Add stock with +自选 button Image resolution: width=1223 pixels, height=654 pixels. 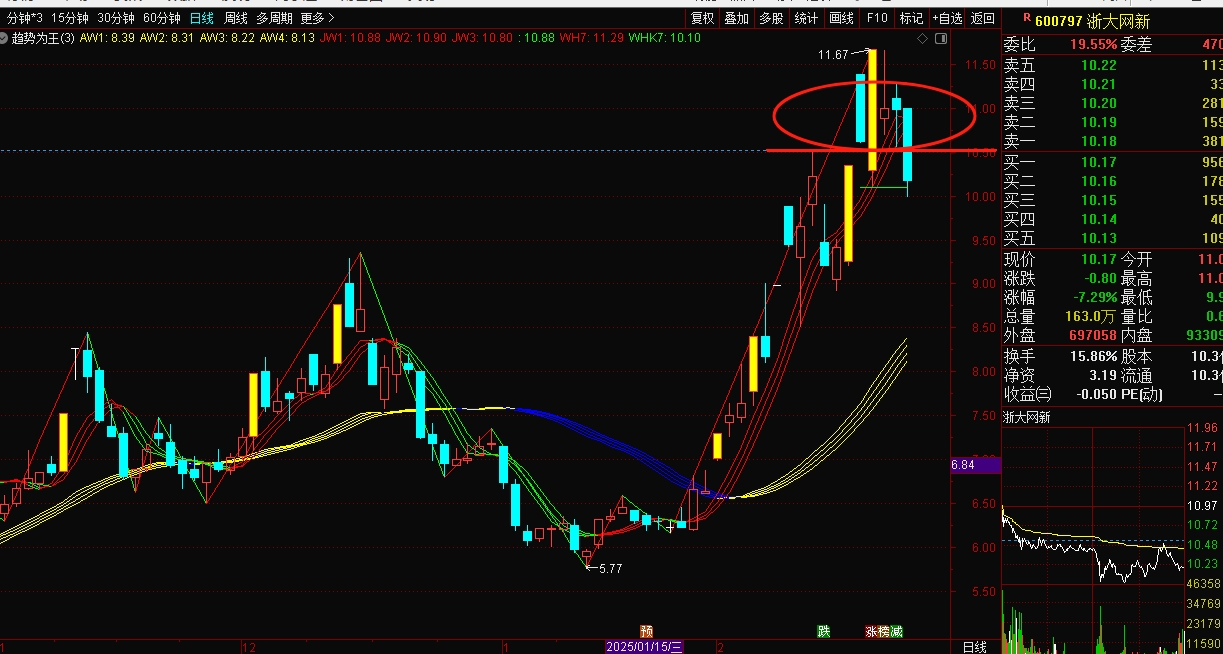click(948, 18)
